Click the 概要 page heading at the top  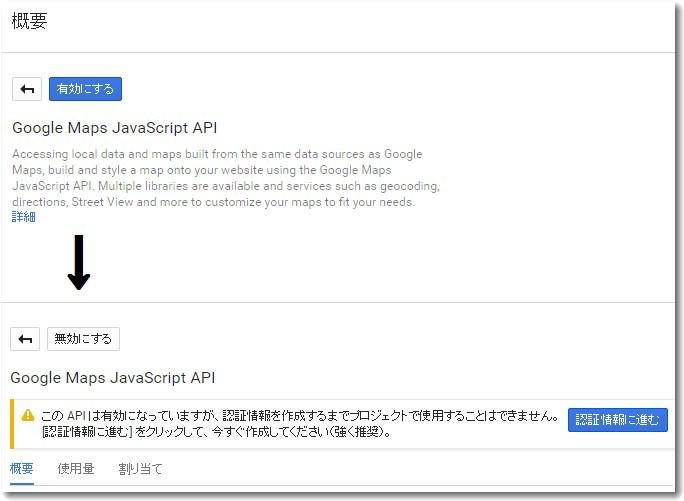(29, 21)
